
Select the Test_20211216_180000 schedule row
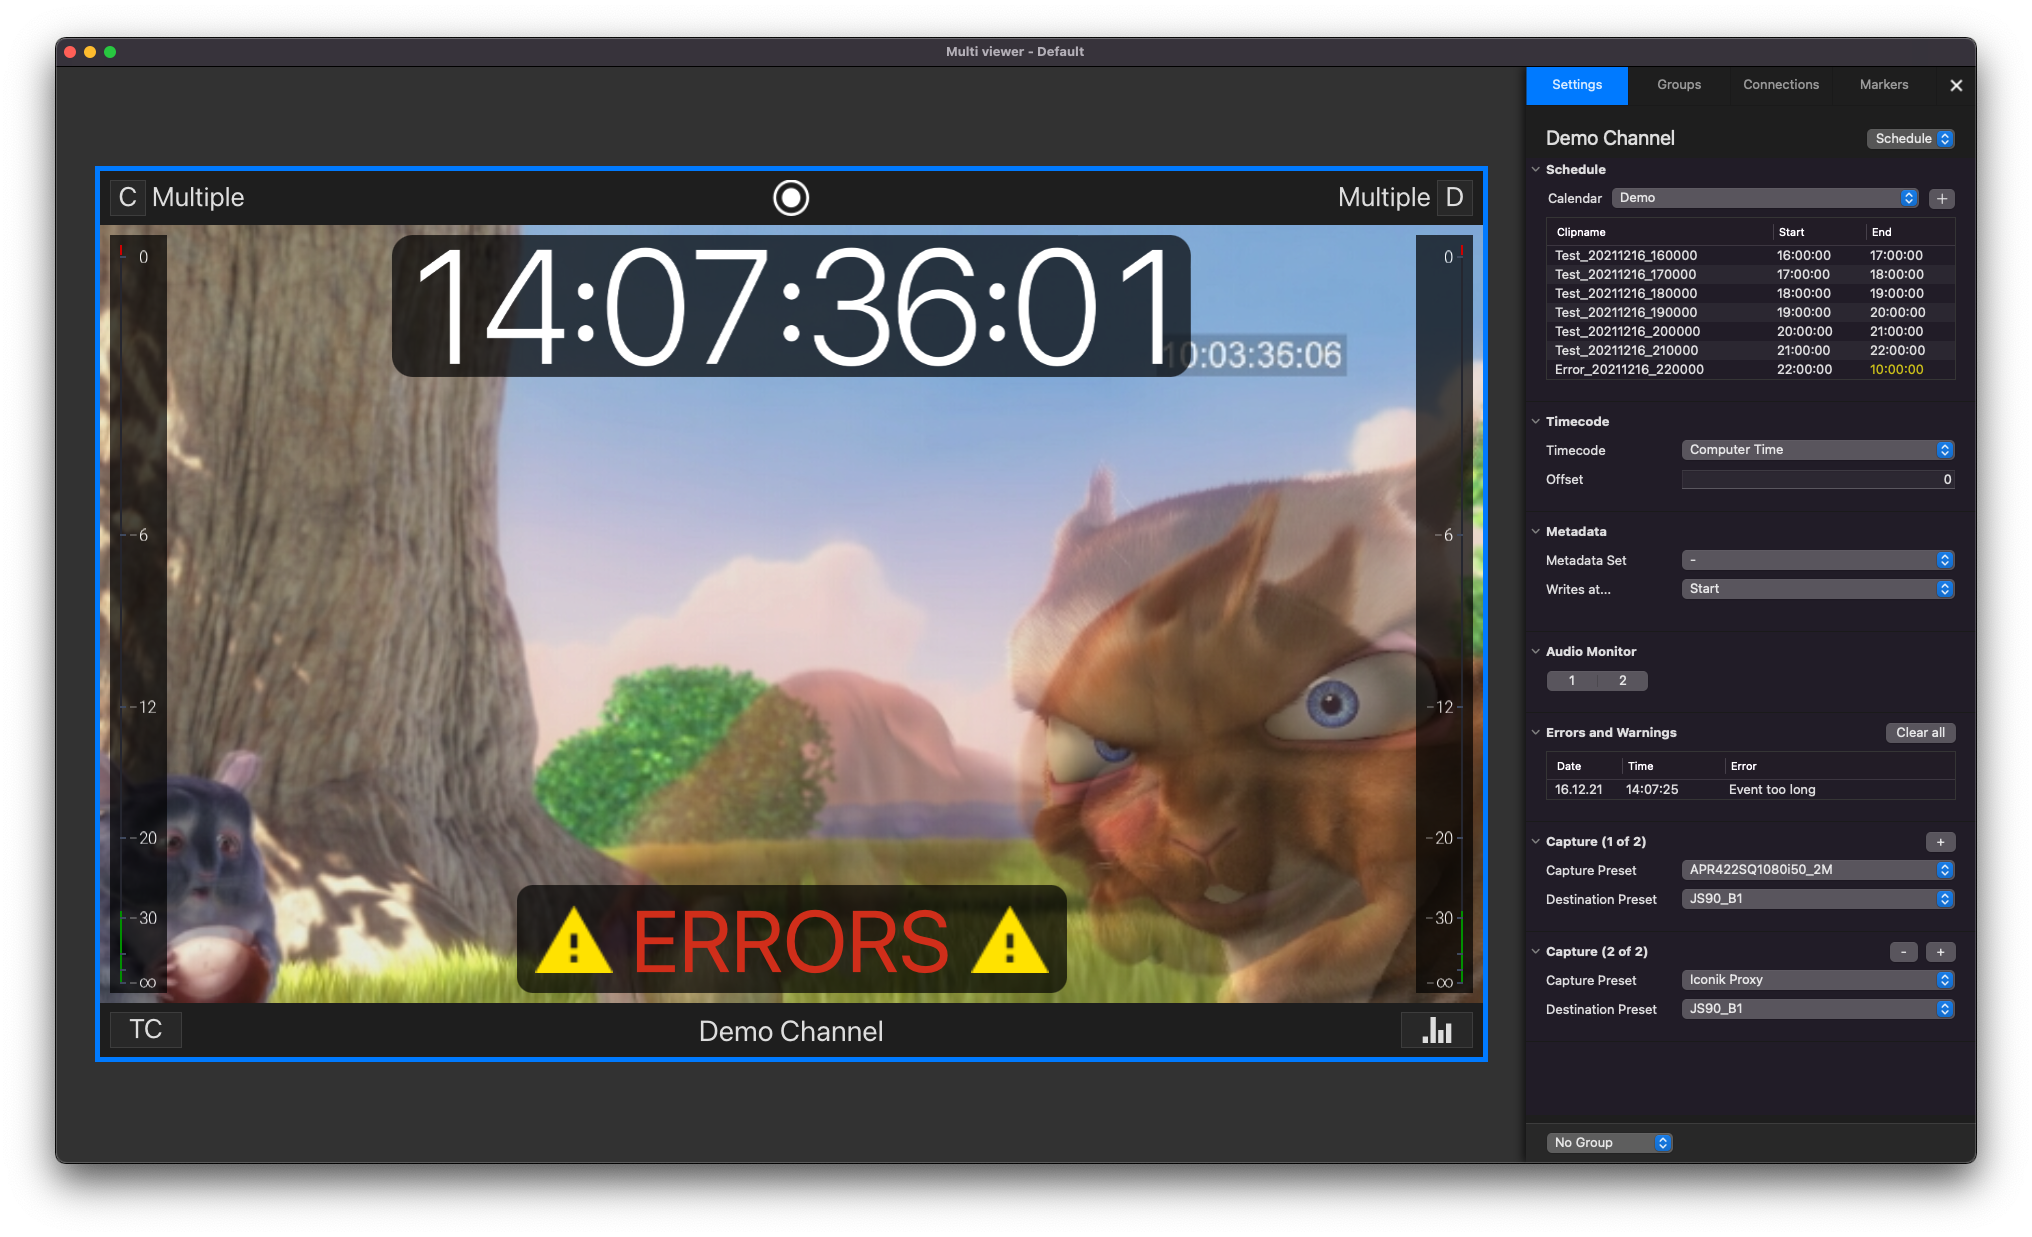tap(1751, 294)
